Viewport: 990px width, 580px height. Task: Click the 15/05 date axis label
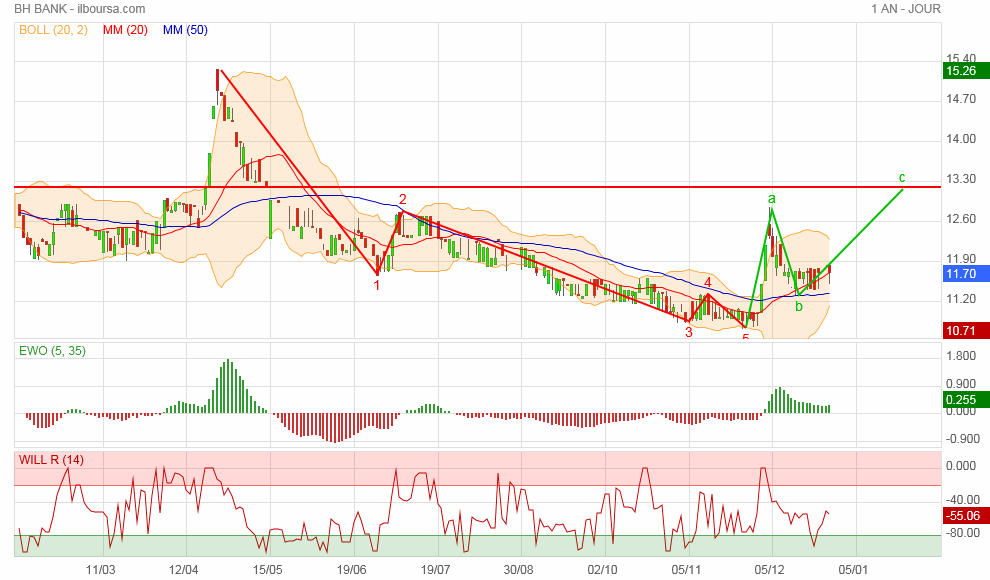268,570
